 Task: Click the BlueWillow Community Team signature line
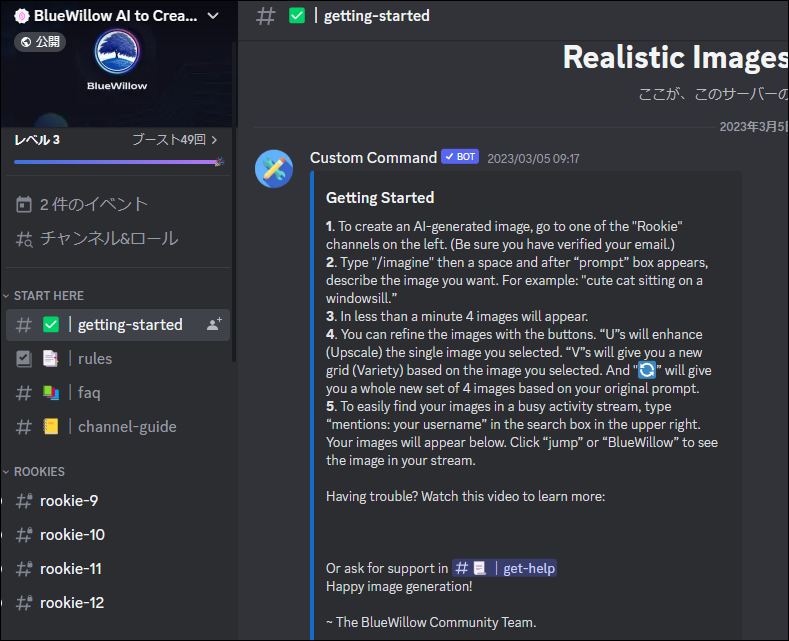431,623
